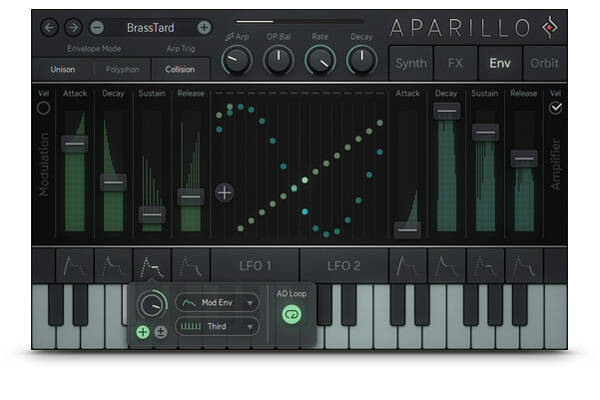Open Amplifier Attack envelope icon button
The width and height of the screenshot is (600, 400).
click(408, 266)
